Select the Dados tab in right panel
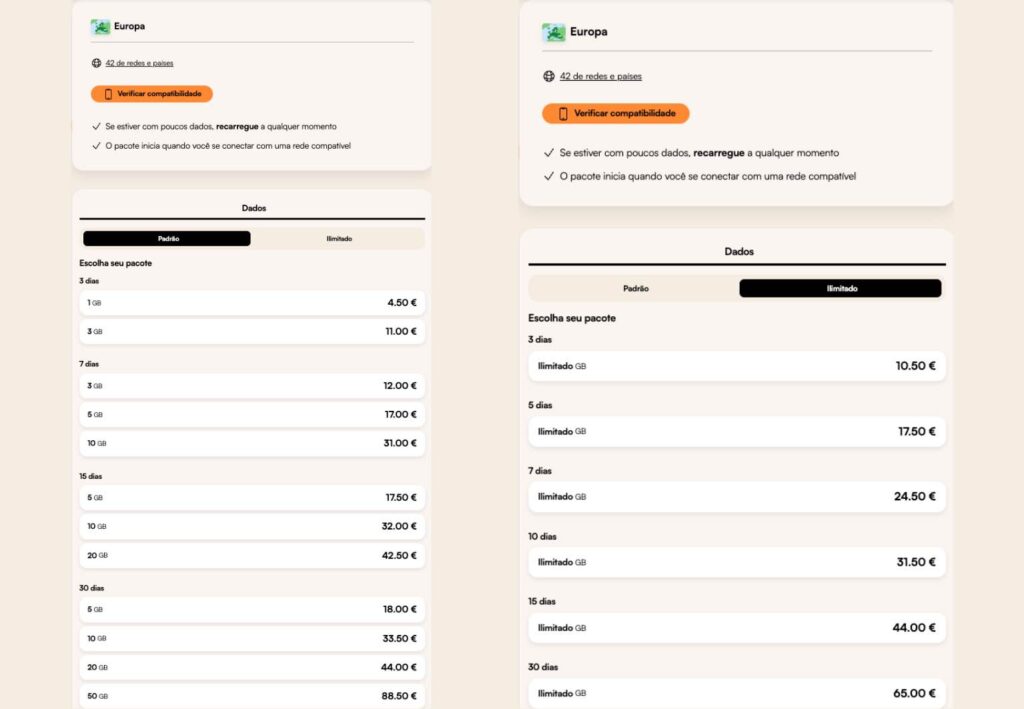Screen dimensions: 1024x709 [x=738, y=252]
